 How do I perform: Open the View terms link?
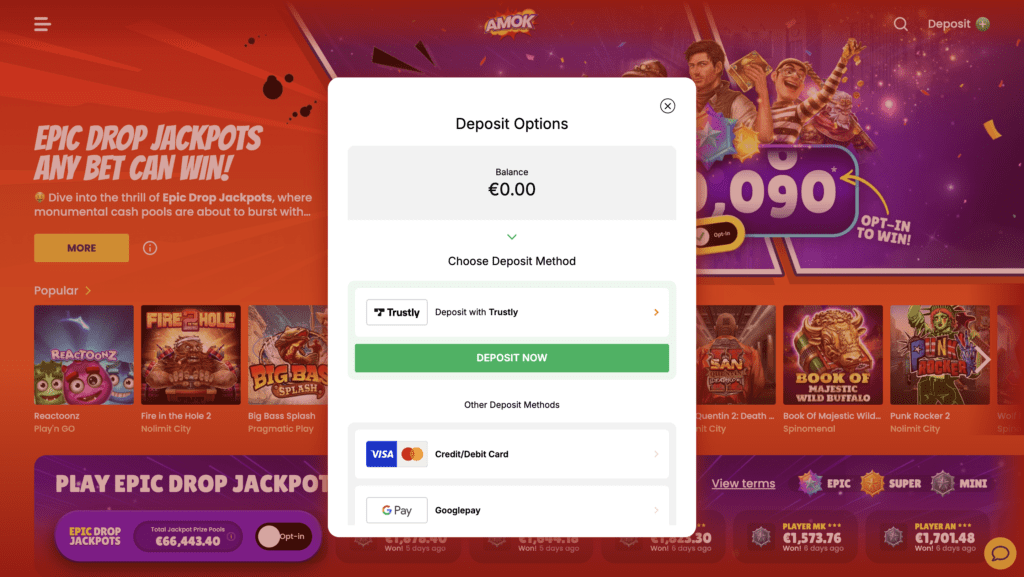743,483
